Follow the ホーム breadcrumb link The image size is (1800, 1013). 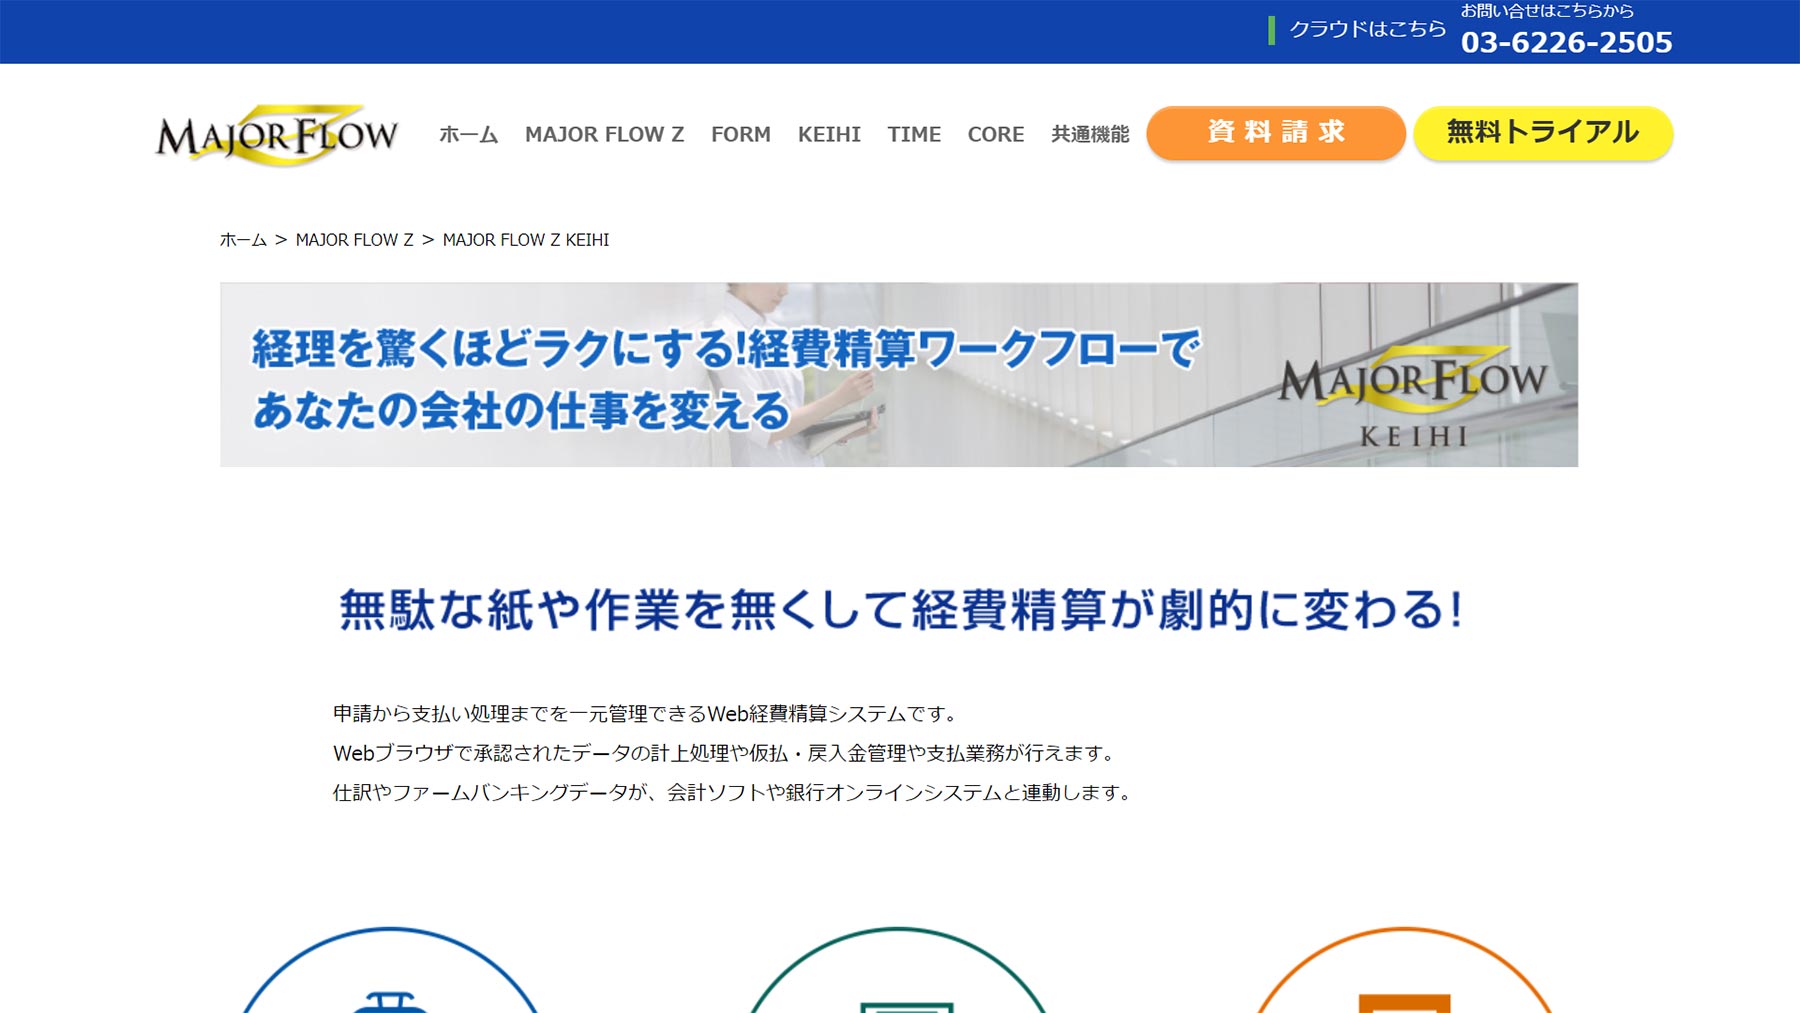(243, 240)
